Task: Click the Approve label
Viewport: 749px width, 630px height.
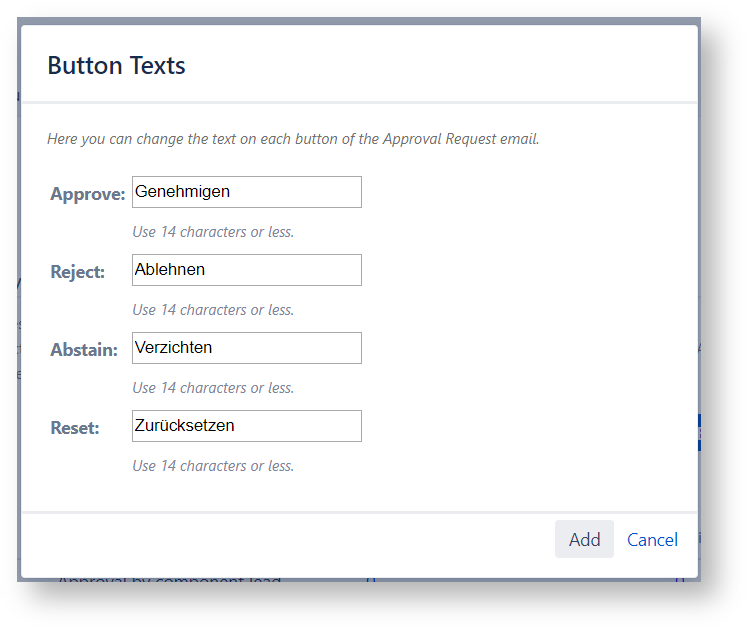Action: pos(88,194)
